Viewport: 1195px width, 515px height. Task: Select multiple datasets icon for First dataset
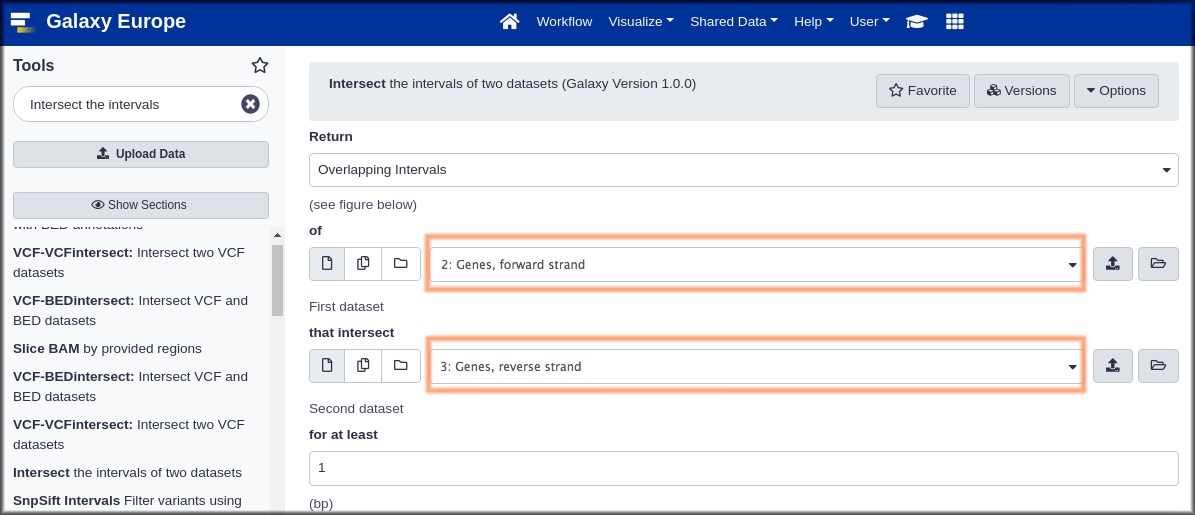pos(364,264)
